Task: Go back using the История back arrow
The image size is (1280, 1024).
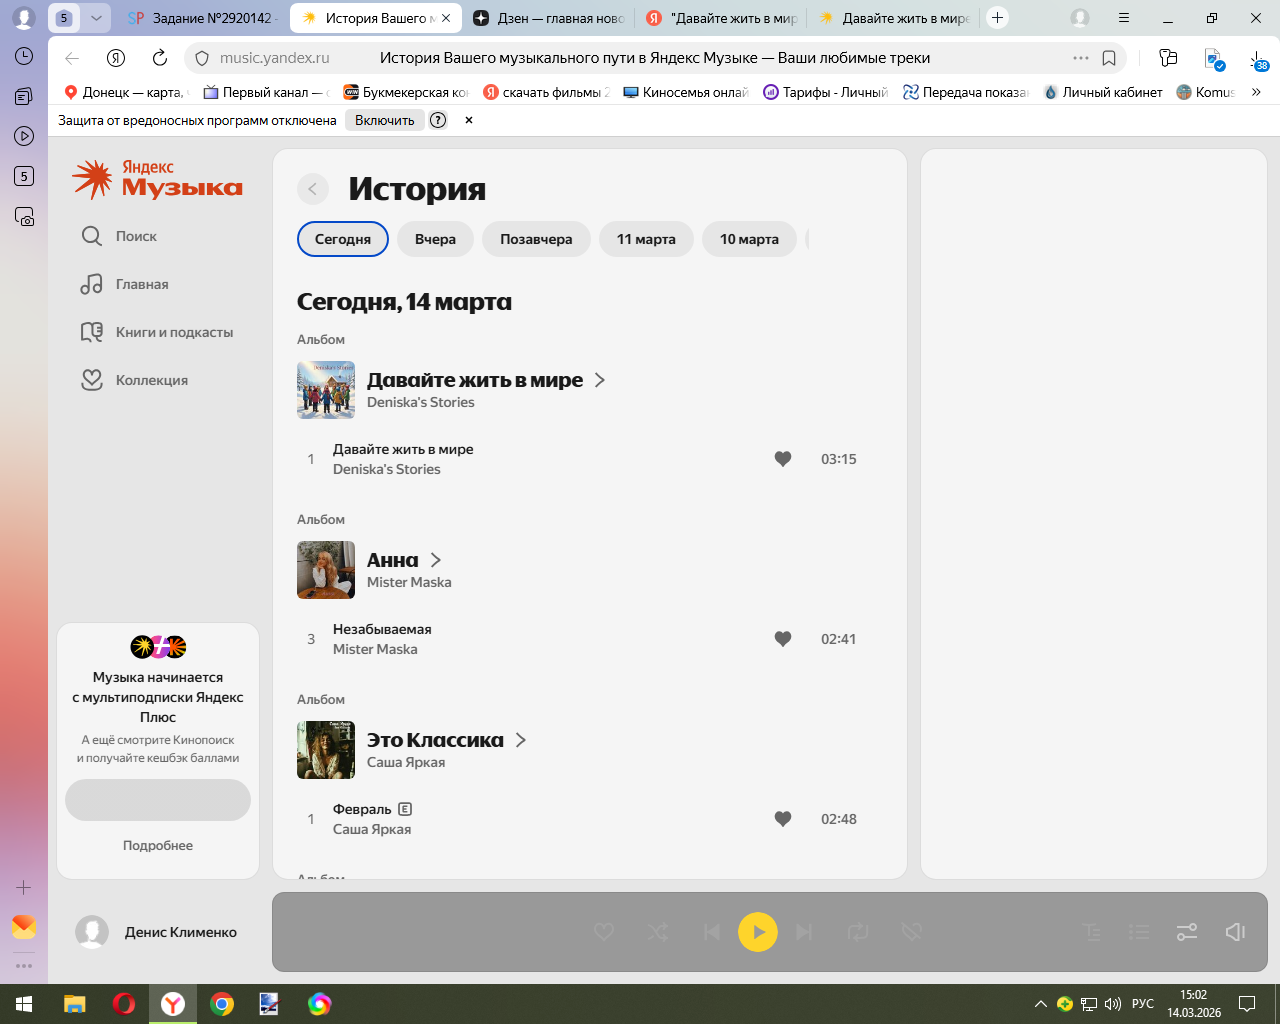Action: [x=313, y=189]
